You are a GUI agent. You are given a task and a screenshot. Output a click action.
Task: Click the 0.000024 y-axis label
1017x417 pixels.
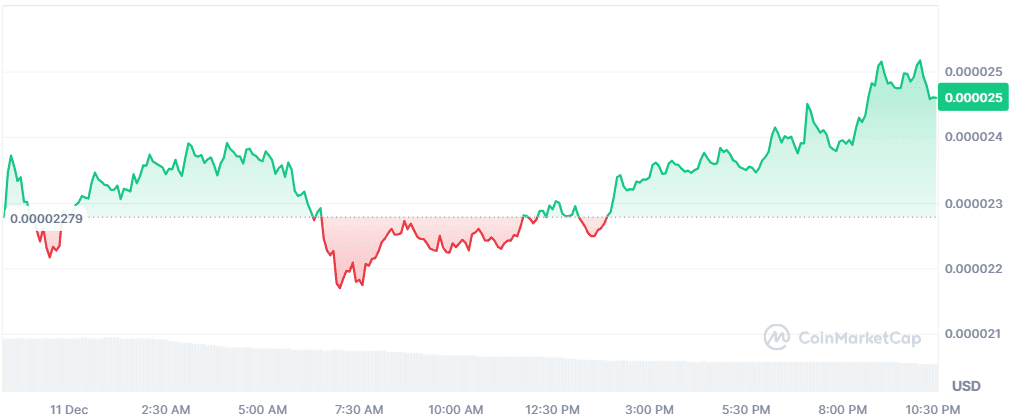click(x=973, y=137)
